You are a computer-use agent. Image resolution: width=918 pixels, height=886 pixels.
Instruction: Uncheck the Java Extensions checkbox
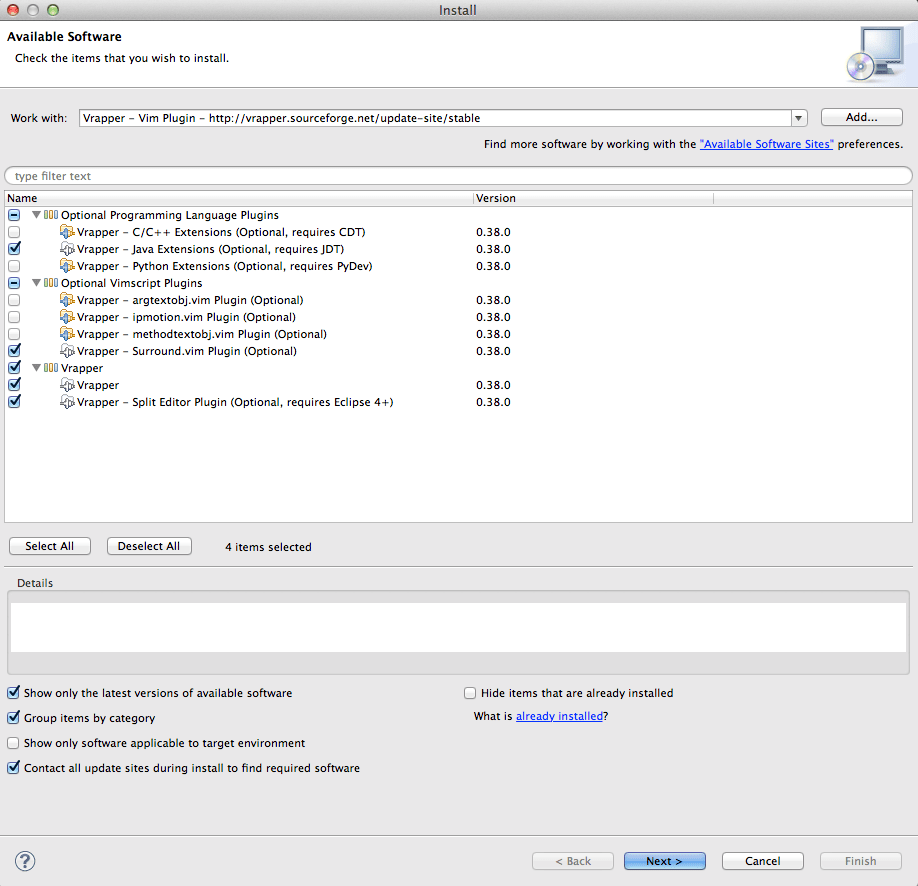(14, 249)
